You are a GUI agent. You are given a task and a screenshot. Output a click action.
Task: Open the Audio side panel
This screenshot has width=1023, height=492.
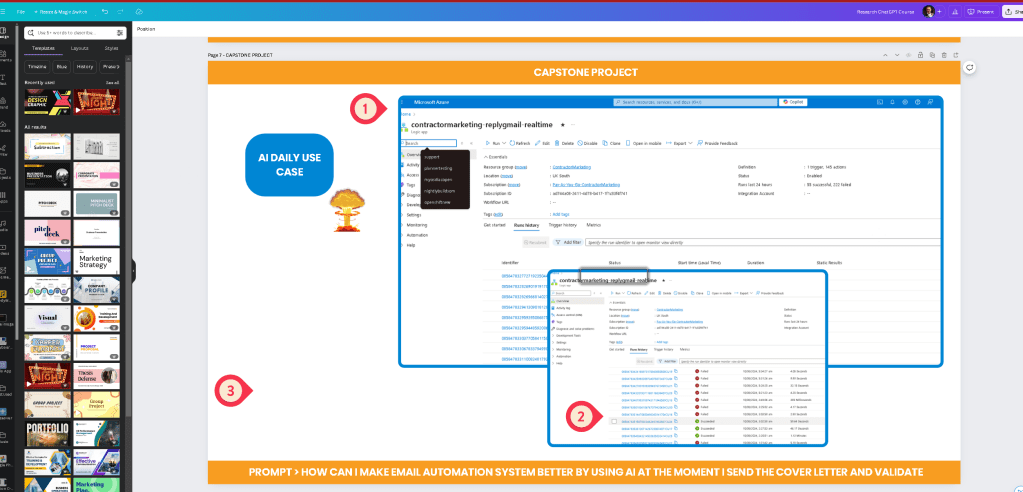(5, 225)
